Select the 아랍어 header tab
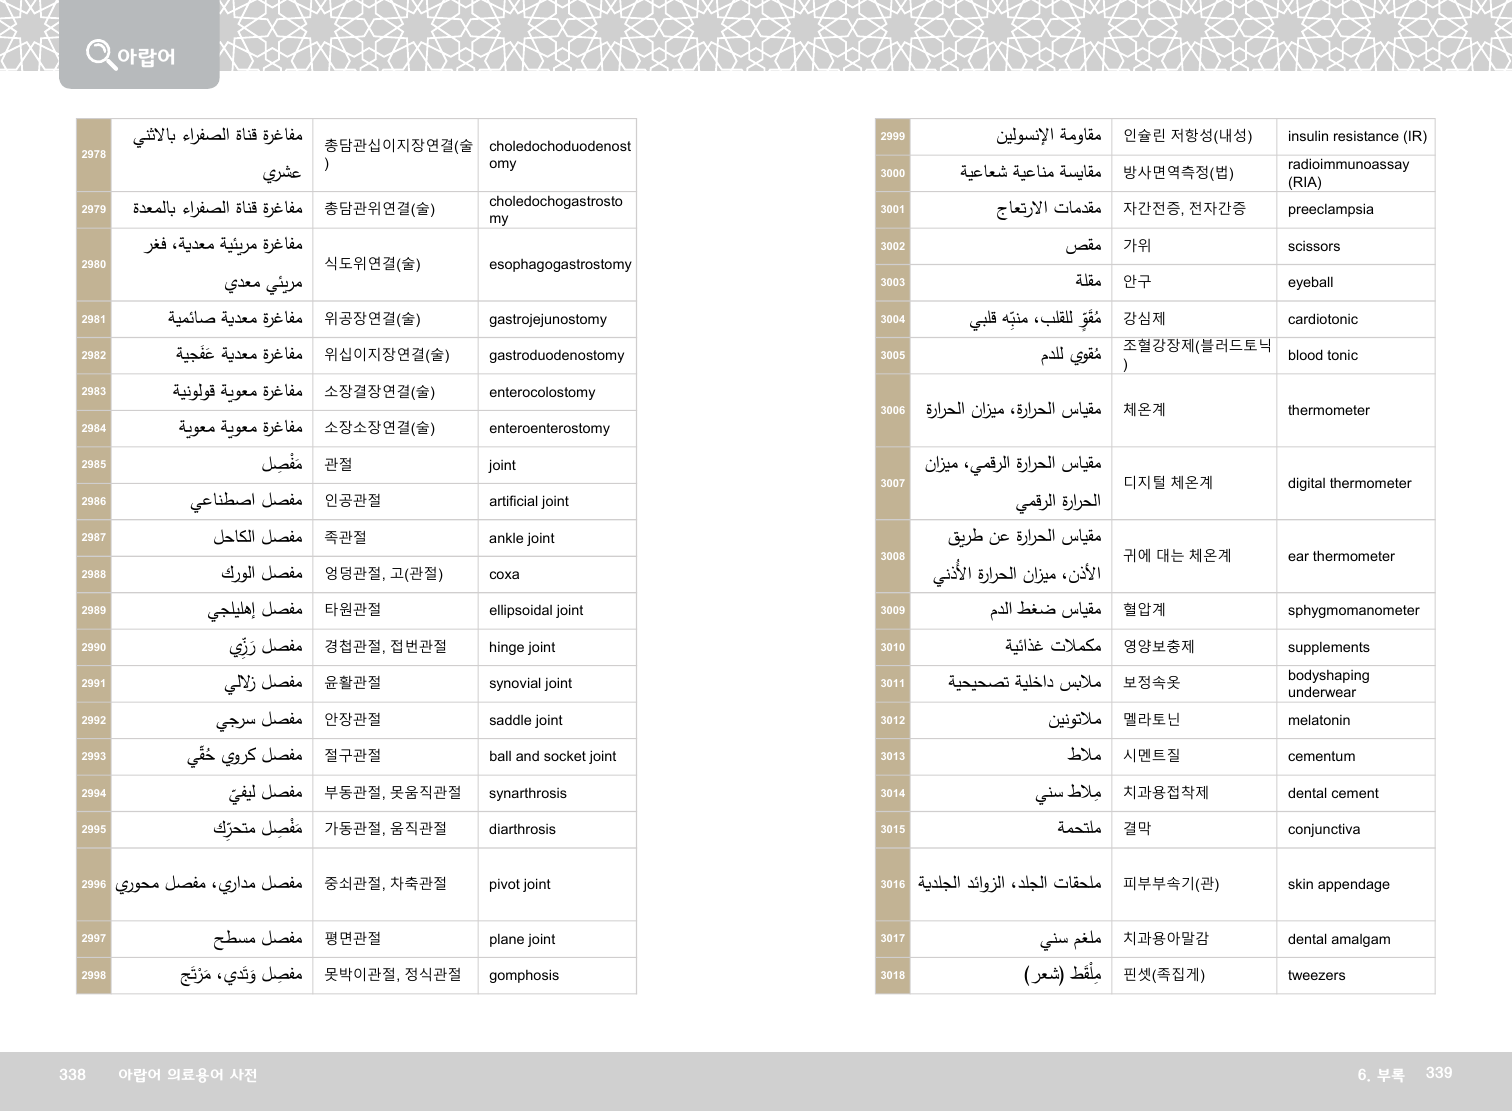The image size is (1512, 1111). (x=146, y=57)
